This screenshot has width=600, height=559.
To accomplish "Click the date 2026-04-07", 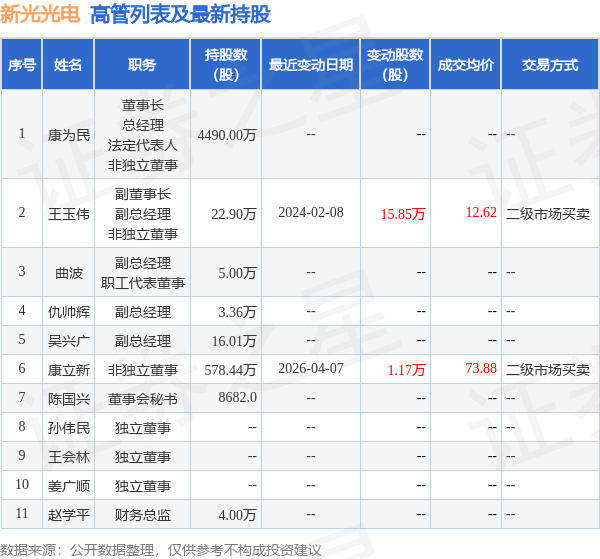I will [x=311, y=368].
